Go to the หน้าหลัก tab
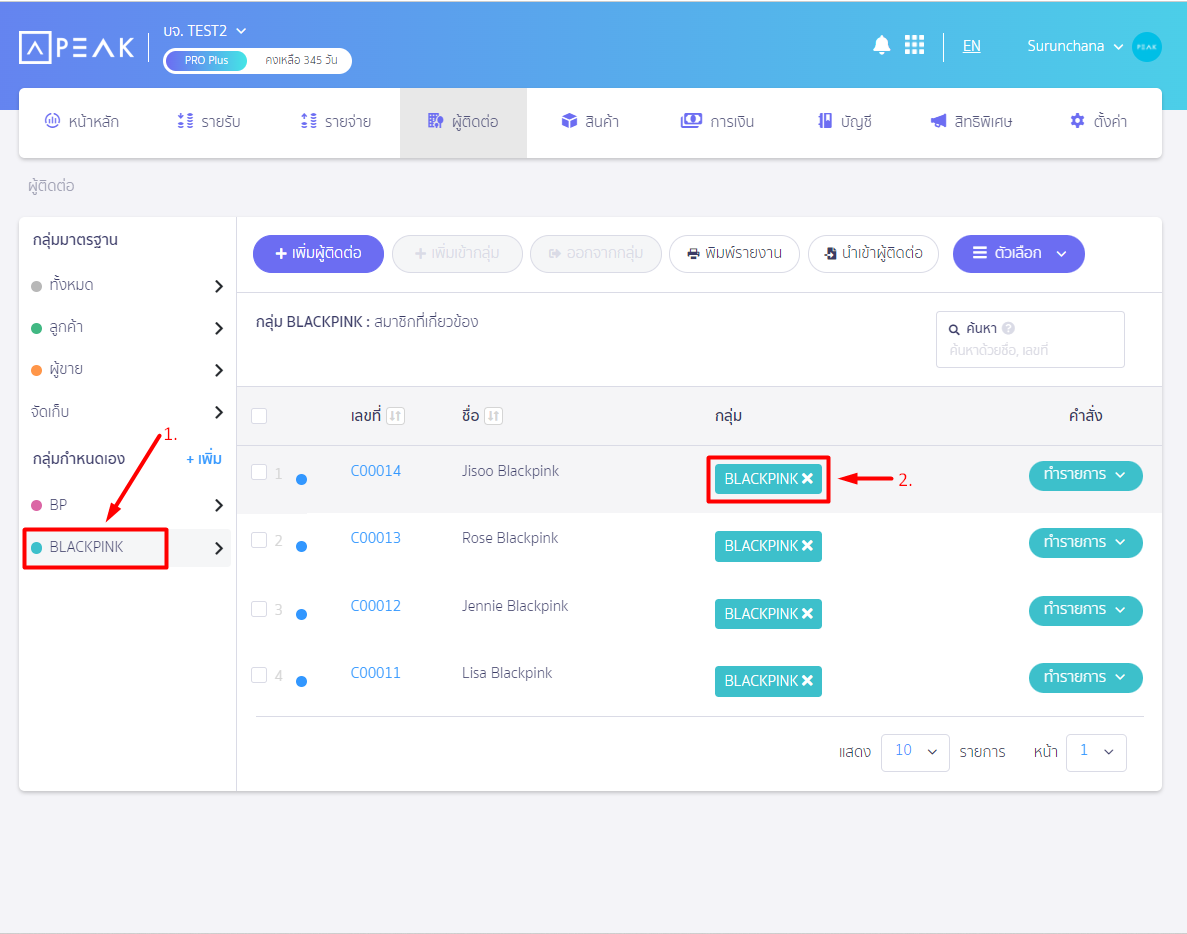Image resolution: width=1187 pixels, height=934 pixels. pos(83,122)
